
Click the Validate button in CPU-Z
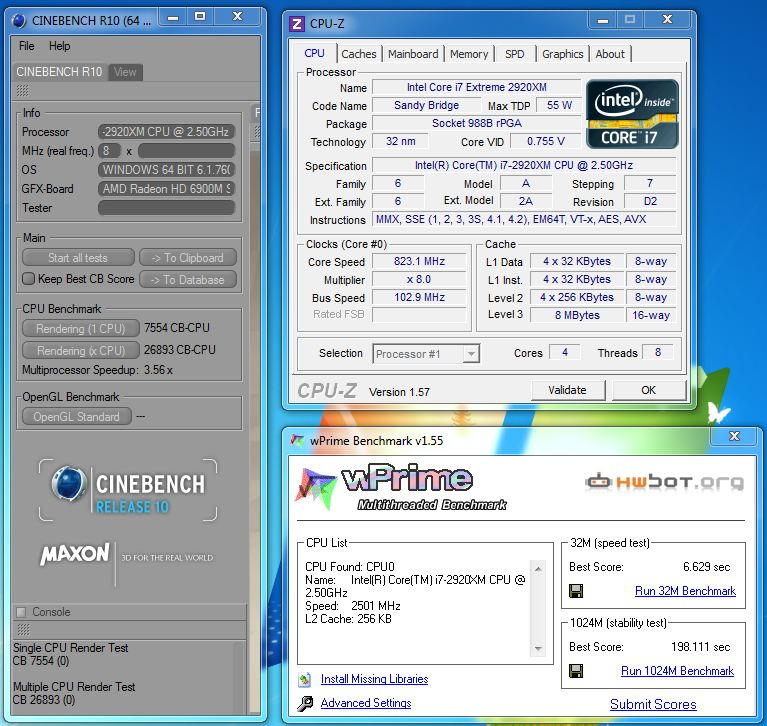(x=568, y=390)
